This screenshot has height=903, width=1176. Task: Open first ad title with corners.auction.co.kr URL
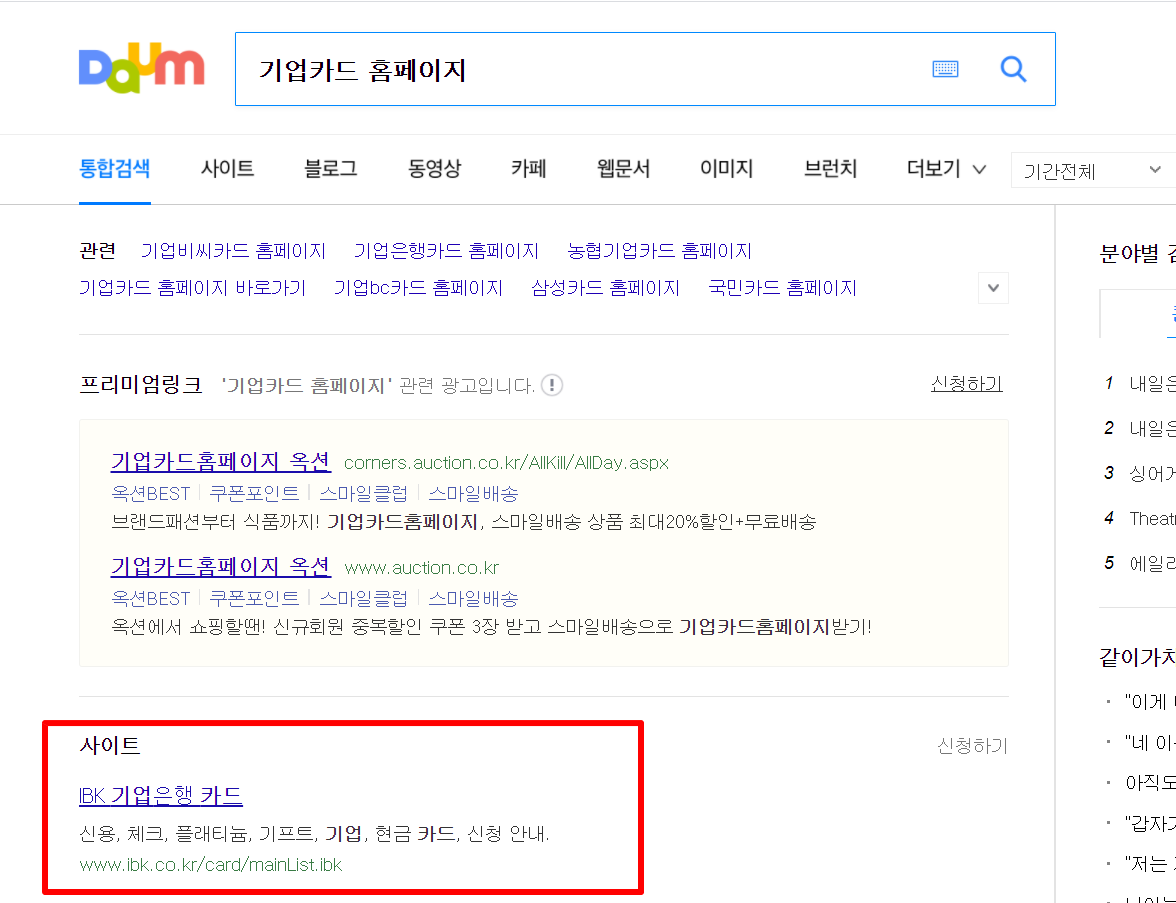pyautogui.click(x=220, y=461)
